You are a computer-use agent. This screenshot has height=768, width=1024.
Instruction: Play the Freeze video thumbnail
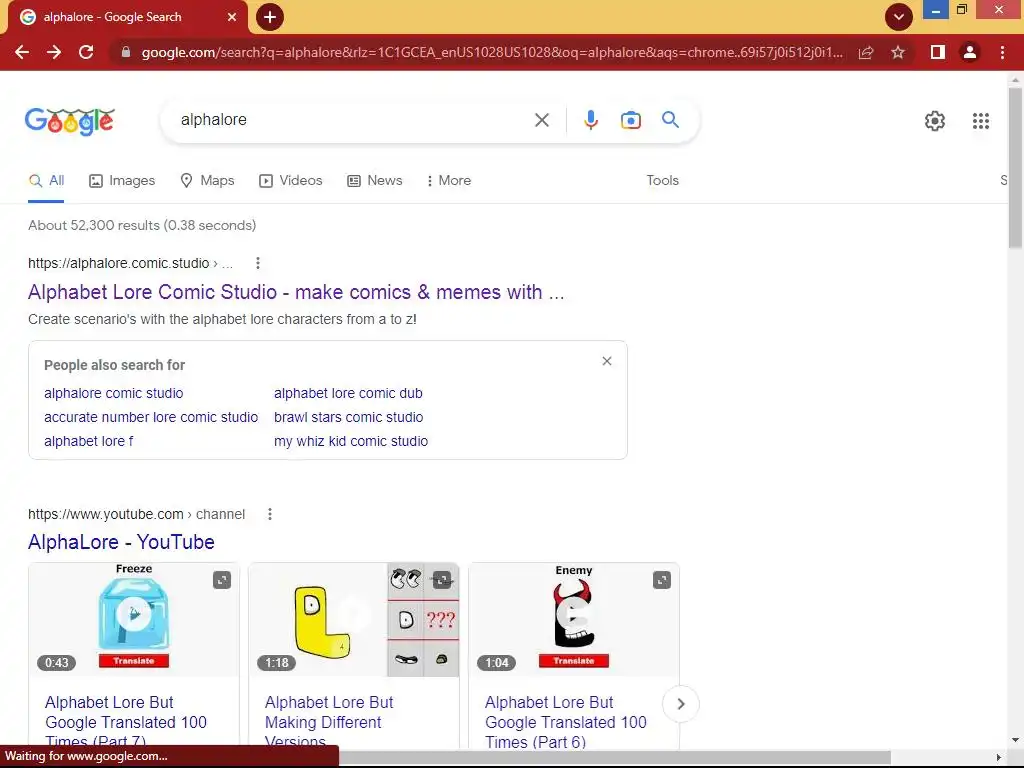coord(134,614)
